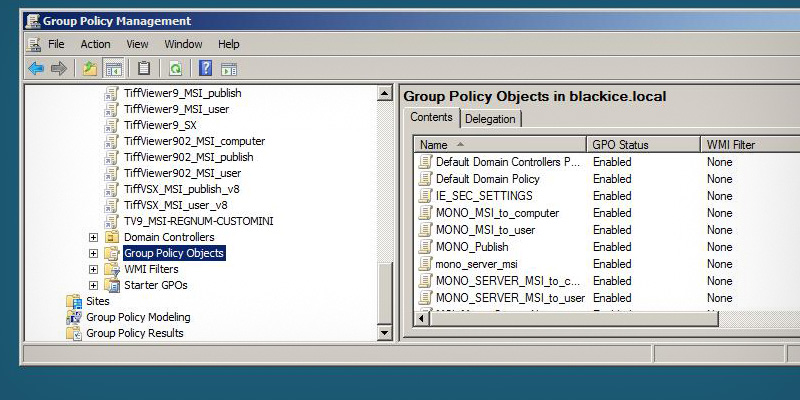Expand the Domain Controllers tree node
Viewport: 800px width, 400px height.
[x=93, y=237]
